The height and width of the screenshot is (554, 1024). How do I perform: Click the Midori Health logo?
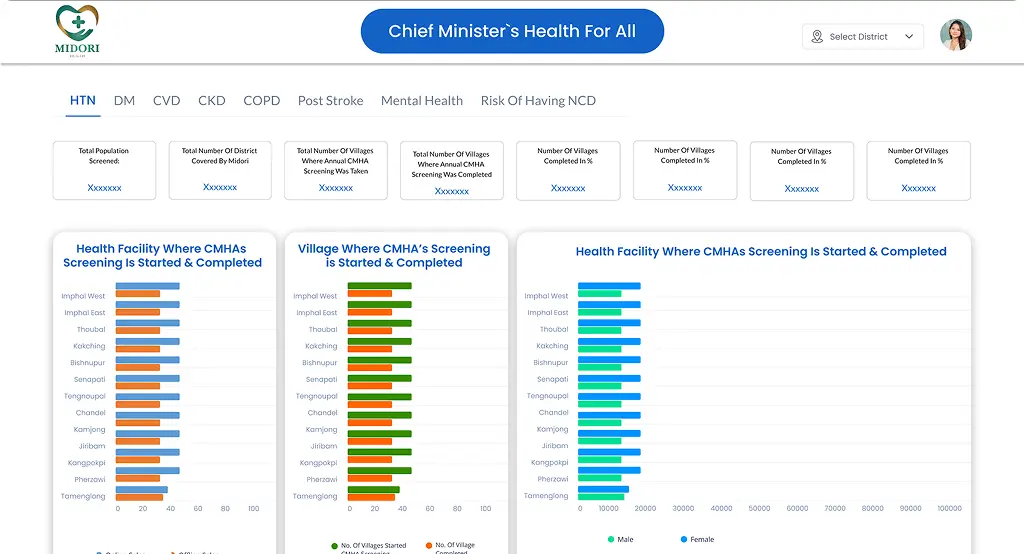77,31
